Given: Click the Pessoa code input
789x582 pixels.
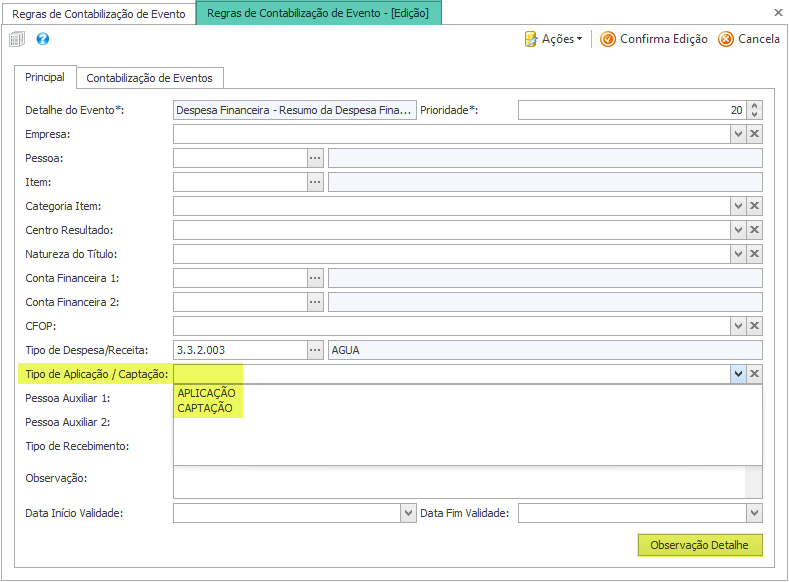Looking at the screenshot, I should pos(240,158).
